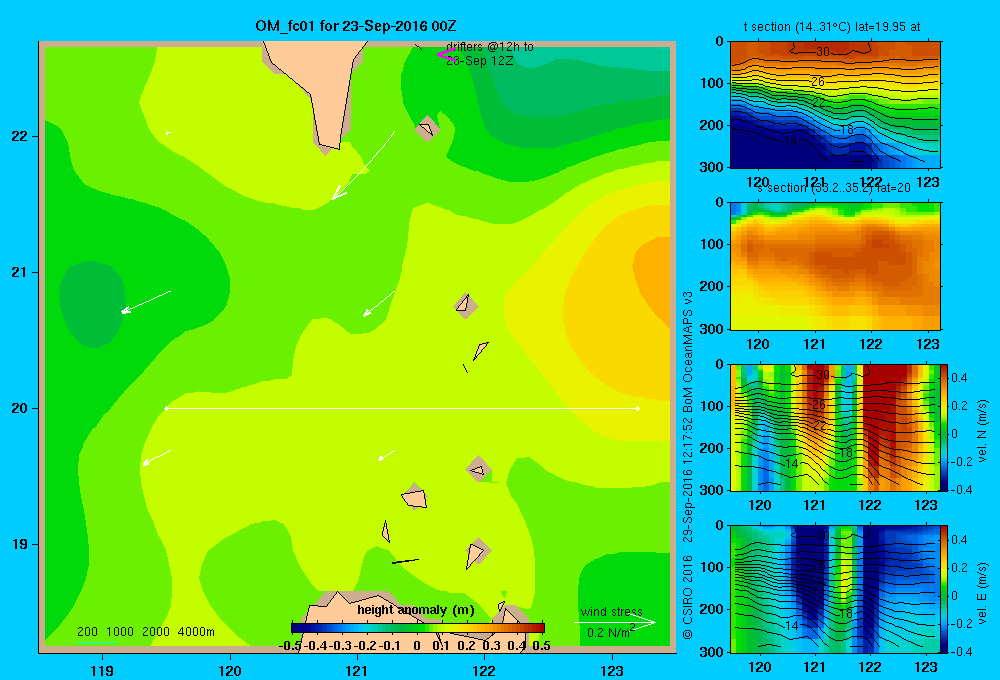The width and height of the screenshot is (1000, 680).
Task: Click the '0.2 N/m2' wind stress value
Action: coord(611,632)
